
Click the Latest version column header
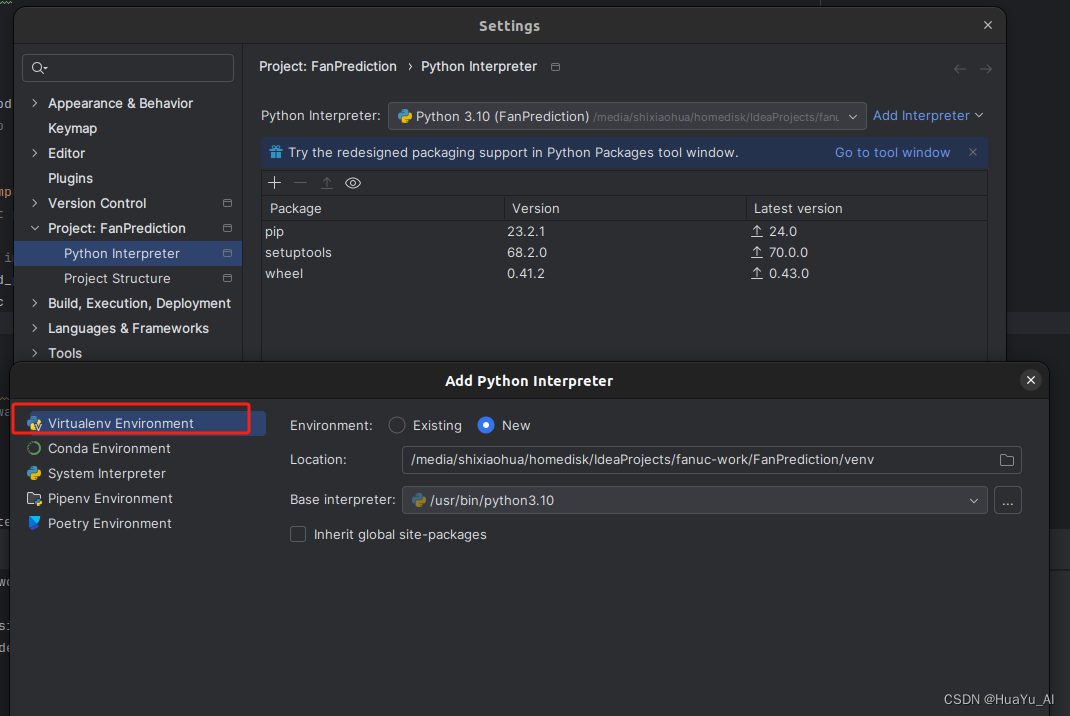(x=867, y=208)
